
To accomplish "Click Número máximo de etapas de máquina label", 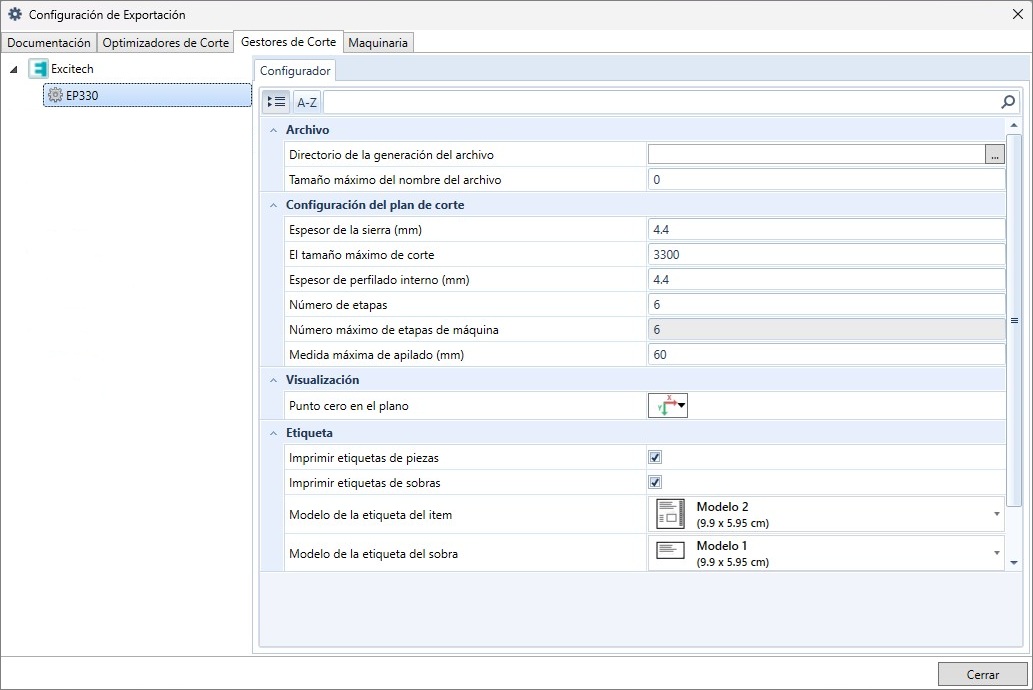I will point(393,330).
